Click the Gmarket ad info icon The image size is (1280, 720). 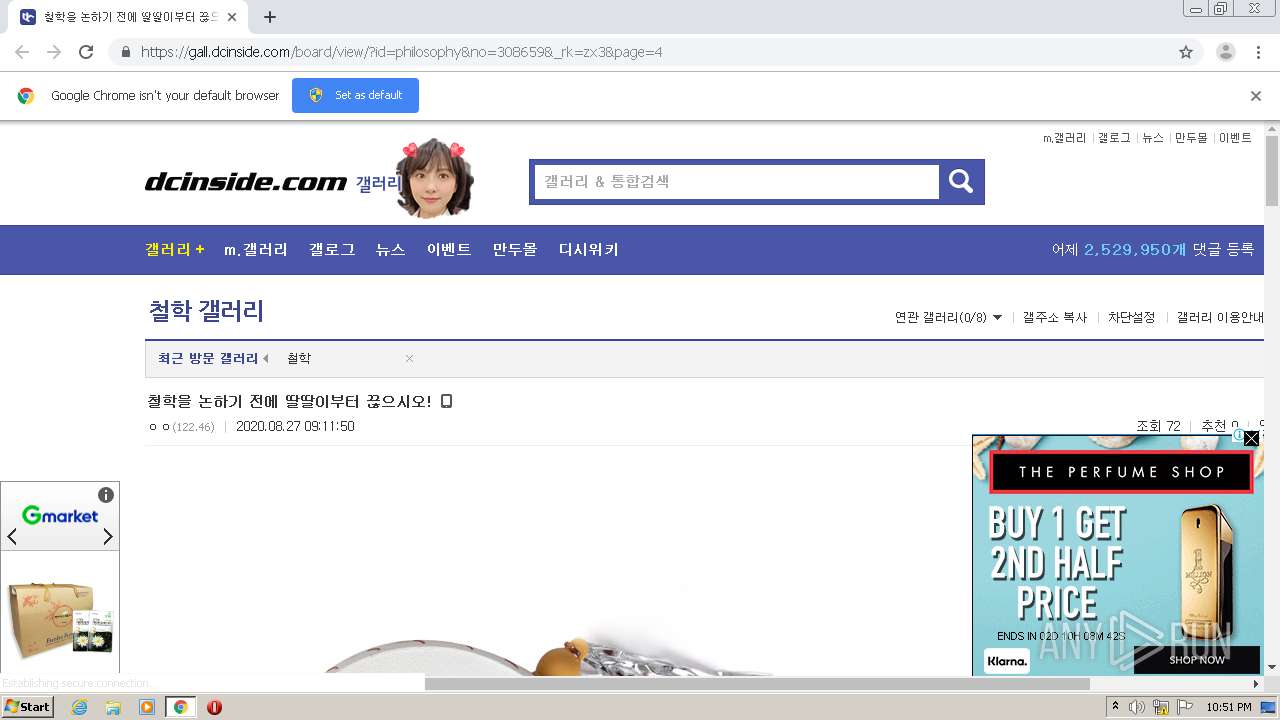pos(106,495)
